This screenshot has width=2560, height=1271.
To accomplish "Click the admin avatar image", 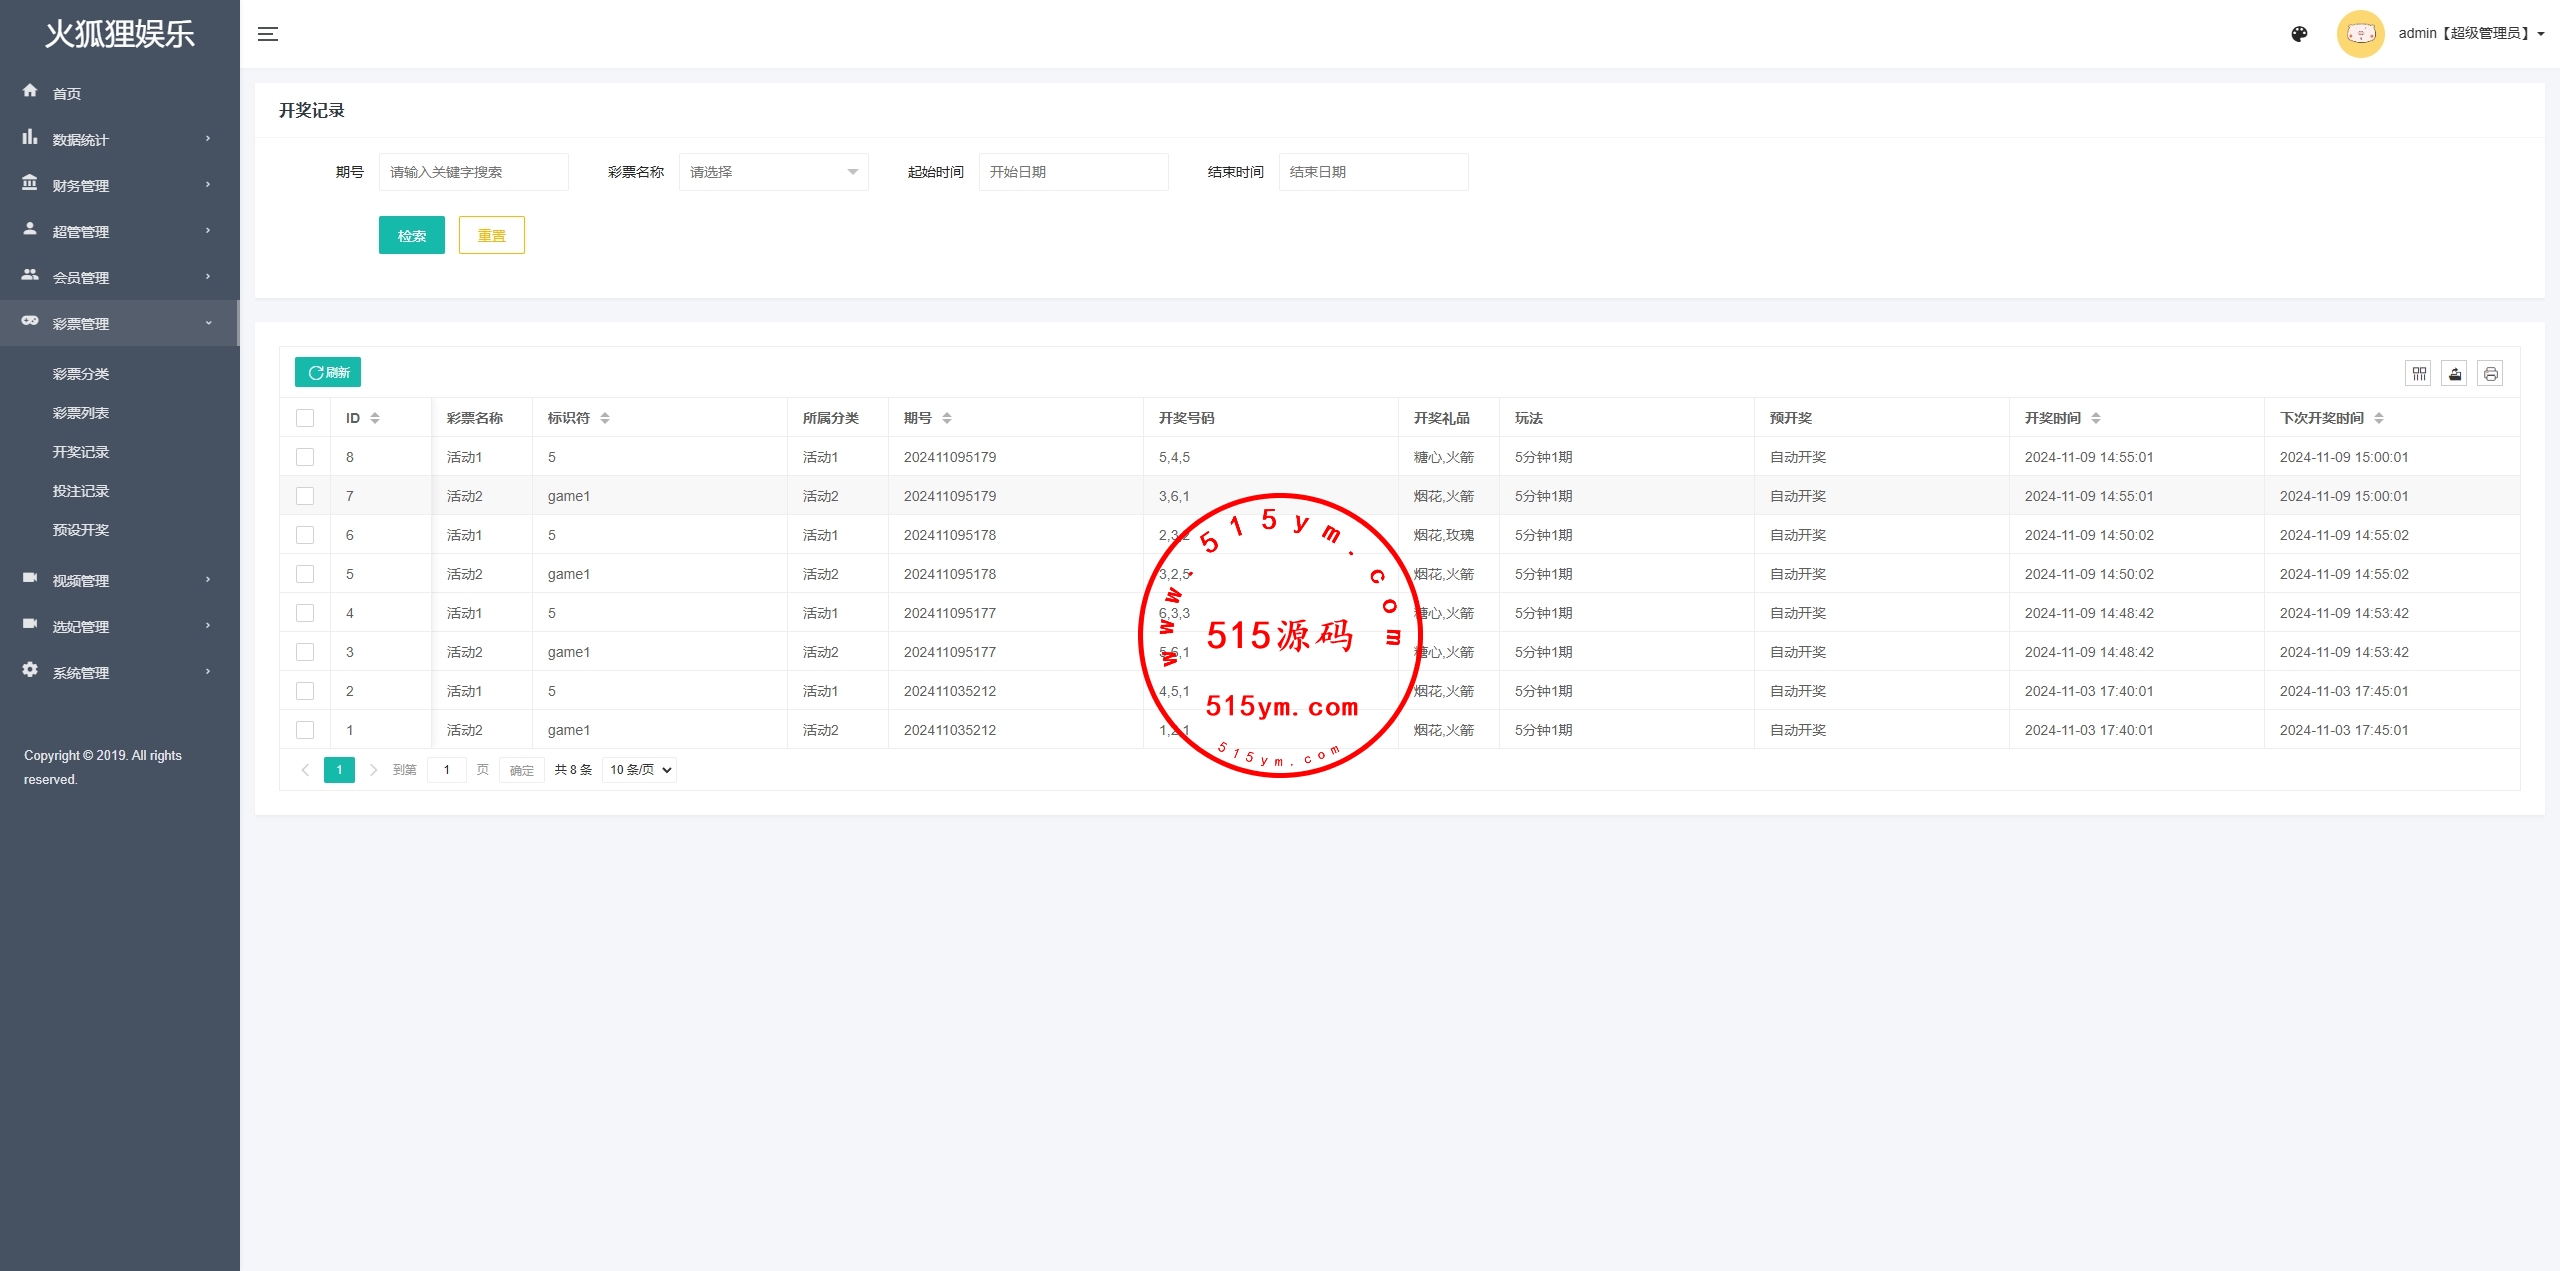I will (x=2360, y=34).
